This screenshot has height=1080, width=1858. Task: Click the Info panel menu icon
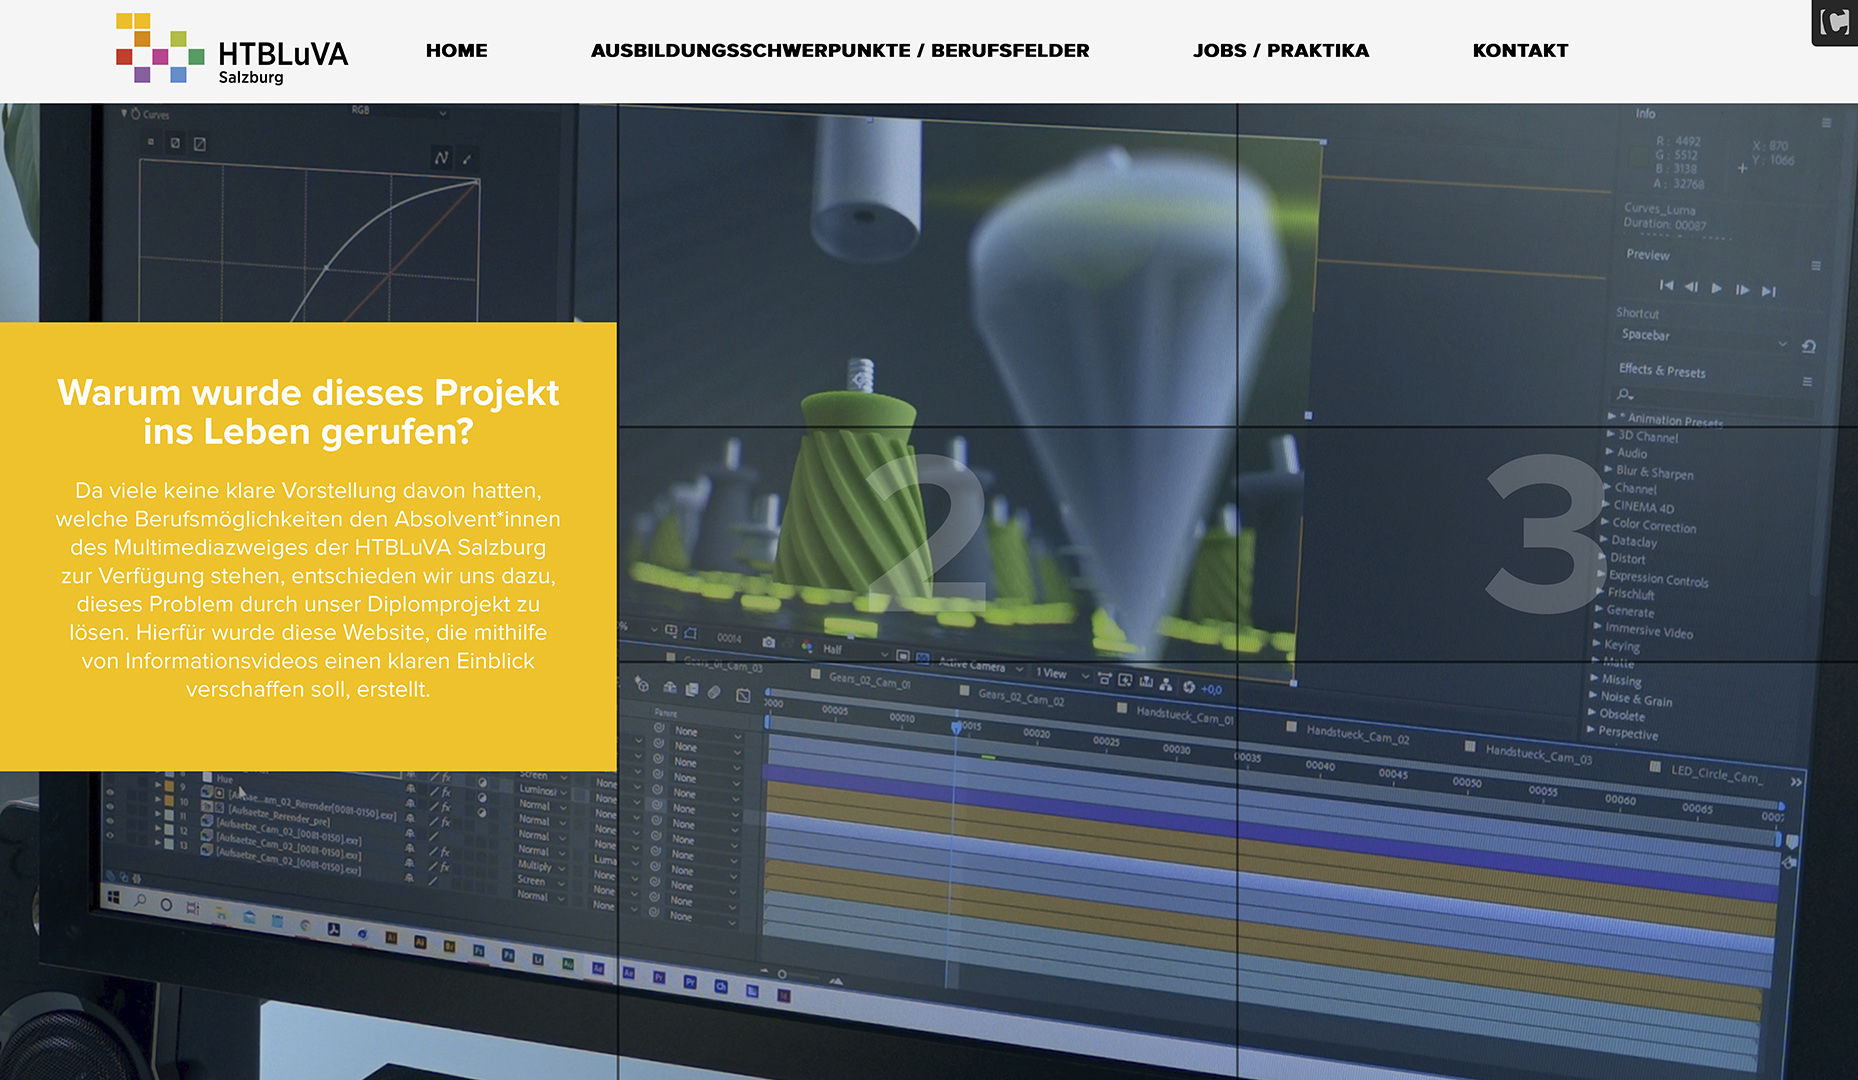[1826, 123]
